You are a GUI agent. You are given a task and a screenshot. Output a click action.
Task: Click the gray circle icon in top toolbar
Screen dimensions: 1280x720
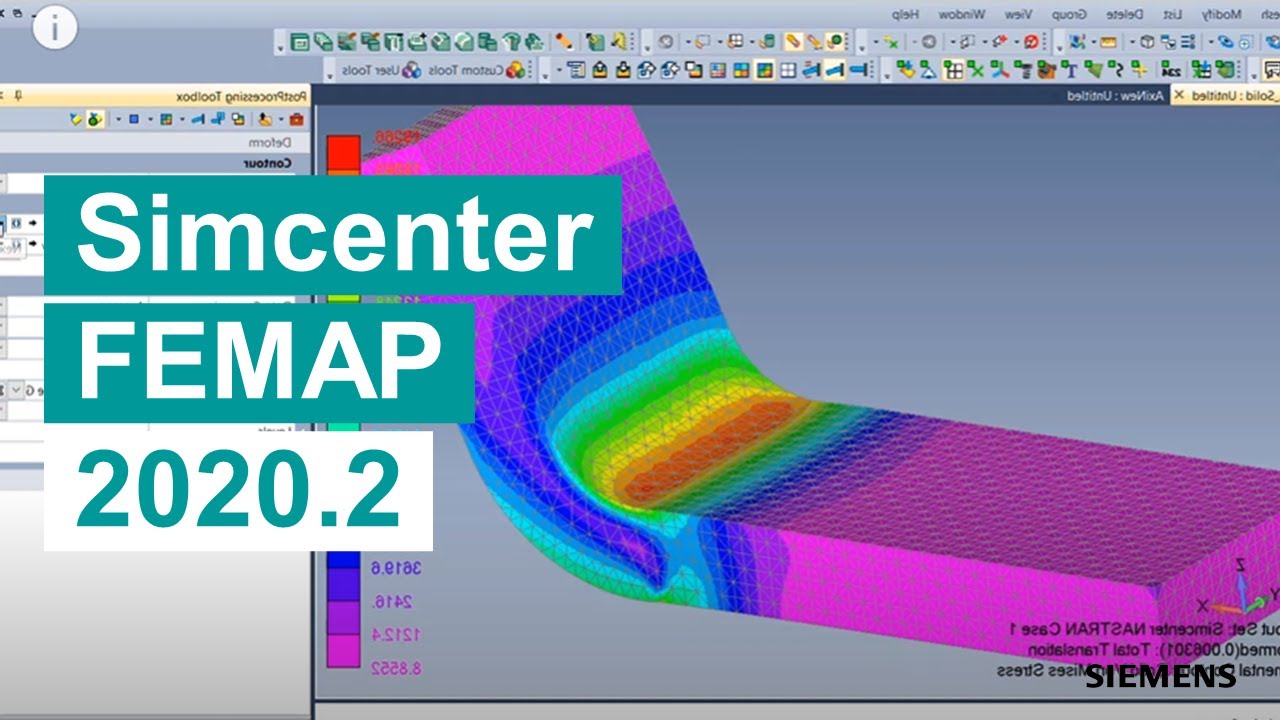pyautogui.click(x=666, y=42)
